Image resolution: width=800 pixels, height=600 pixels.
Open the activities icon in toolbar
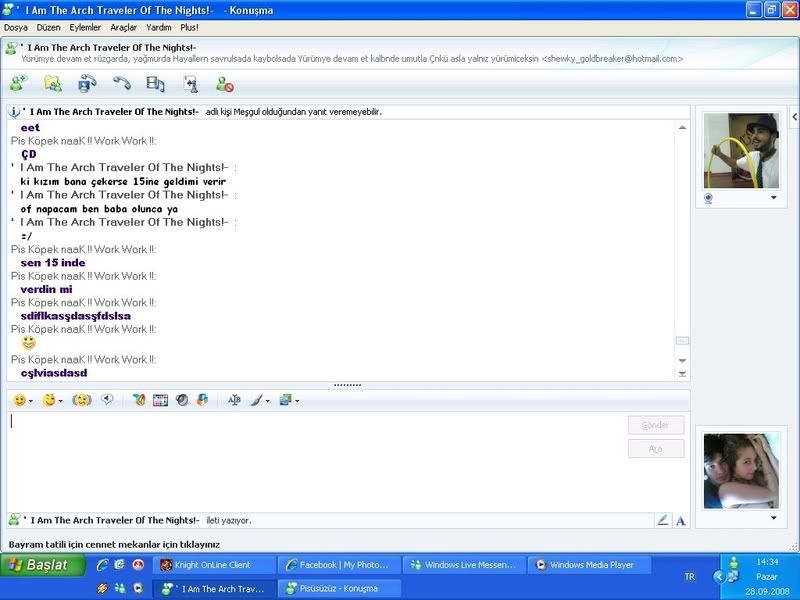[155, 84]
